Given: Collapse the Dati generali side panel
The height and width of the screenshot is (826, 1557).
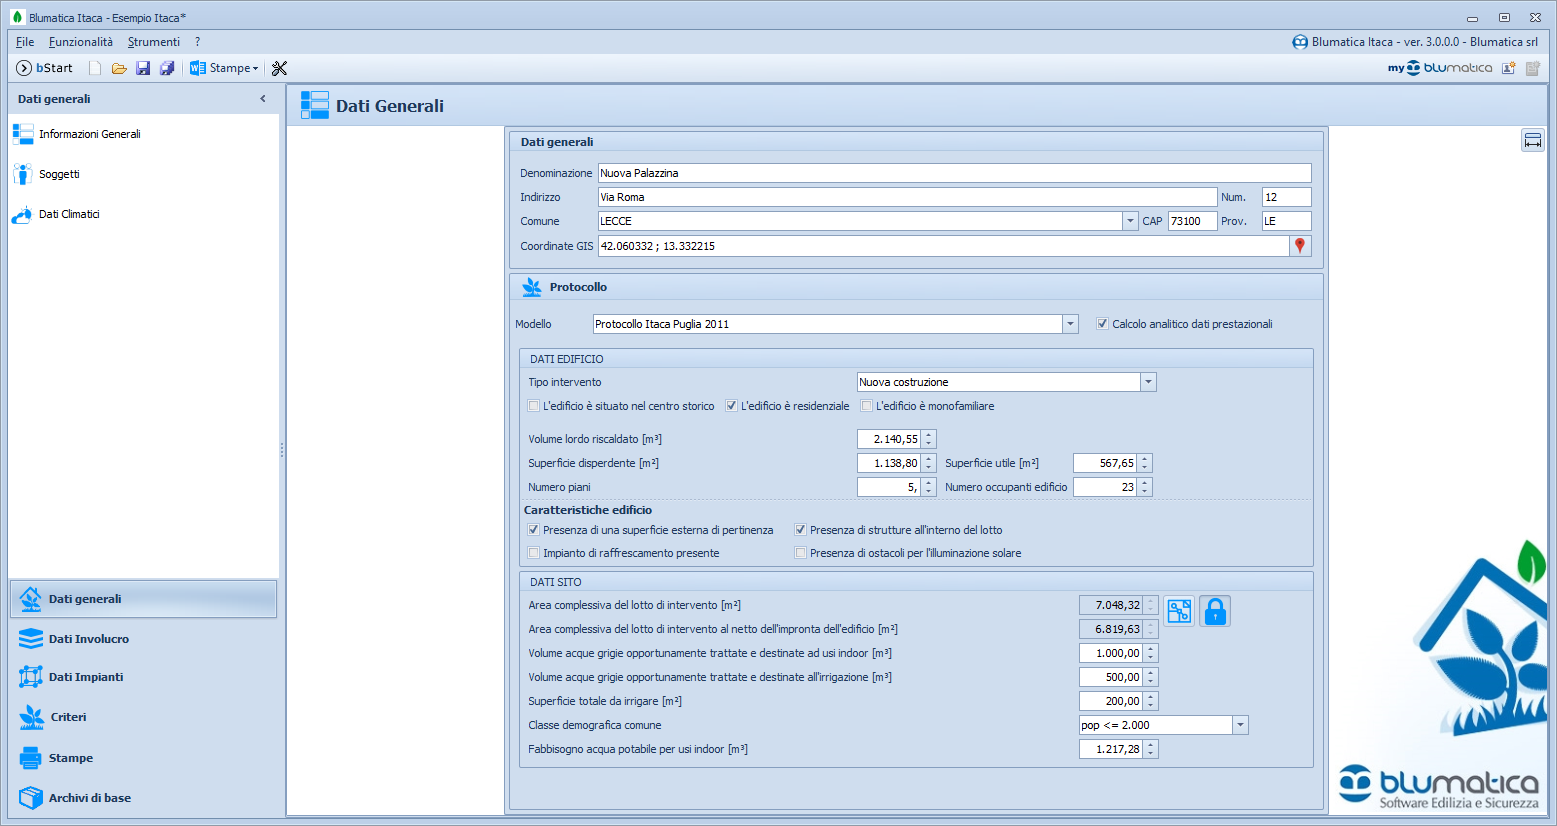Looking at the screenshot, I should 263,99.
